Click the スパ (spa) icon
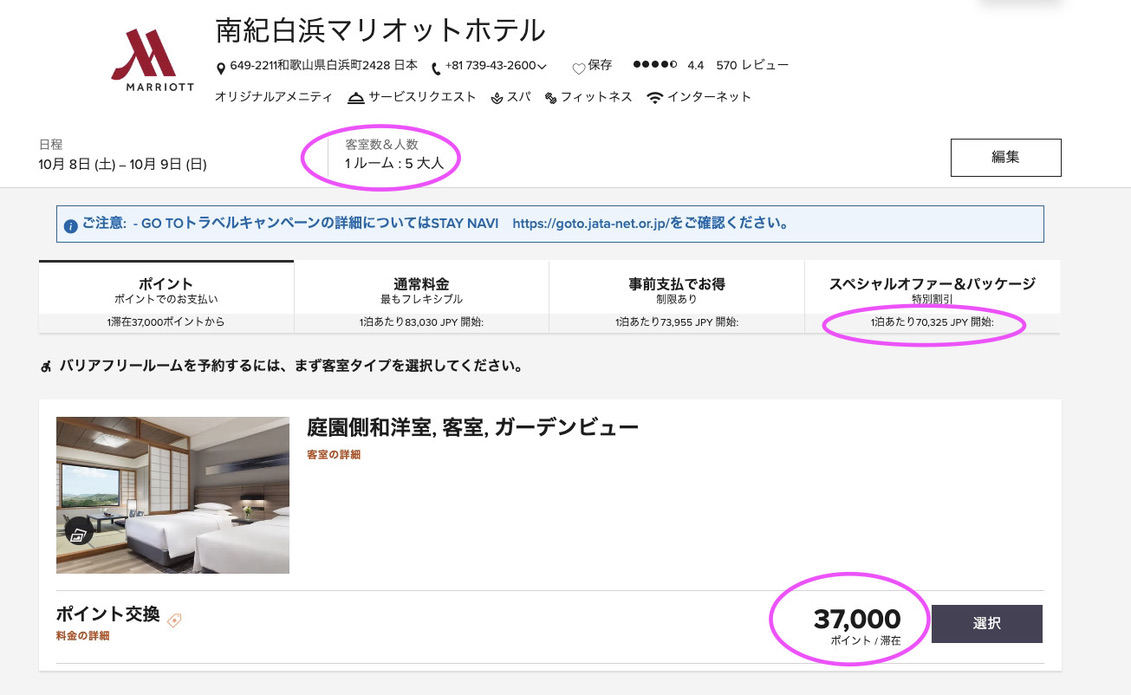 pos(497,97)
